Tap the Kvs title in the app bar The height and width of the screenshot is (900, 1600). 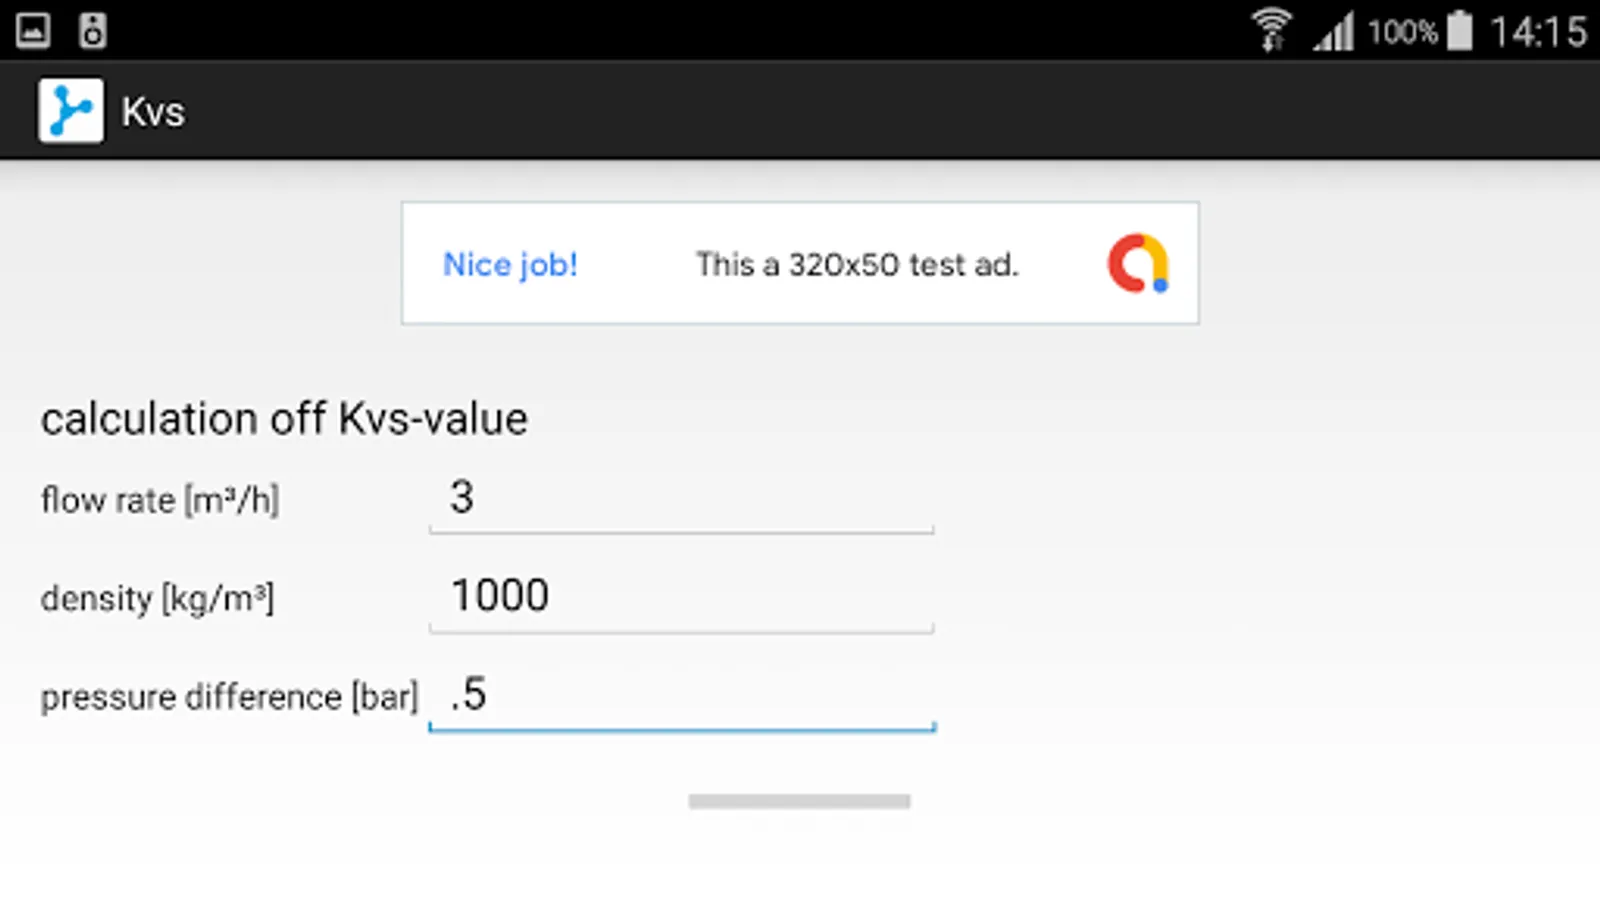153,112
